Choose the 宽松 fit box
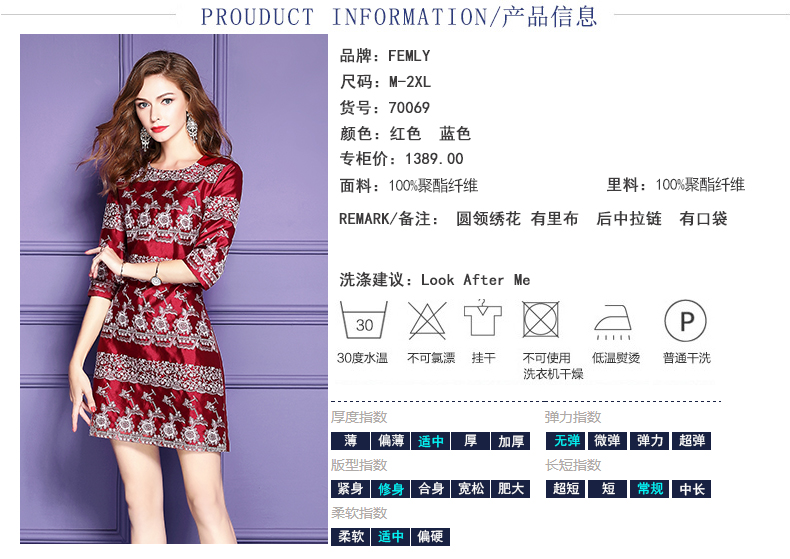 tap(471, 489)
